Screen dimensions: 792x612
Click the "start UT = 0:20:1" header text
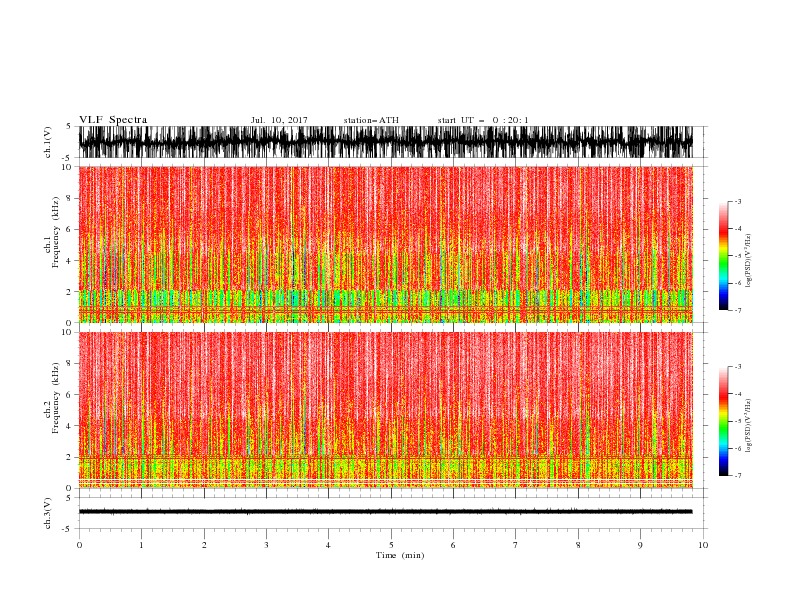(483, 120)
